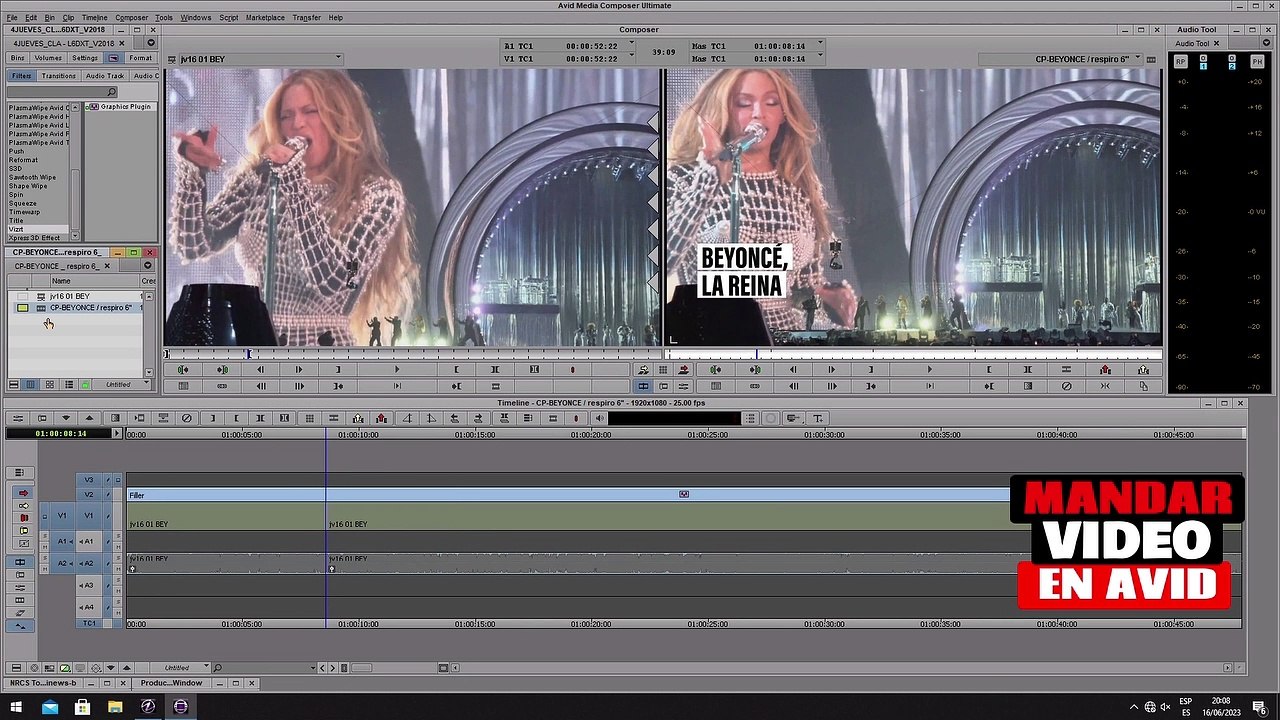The height and width of the screenshot is (720, 1280).
Task: Click the RP button in Audio Tool
Action: coord(1181,62)
